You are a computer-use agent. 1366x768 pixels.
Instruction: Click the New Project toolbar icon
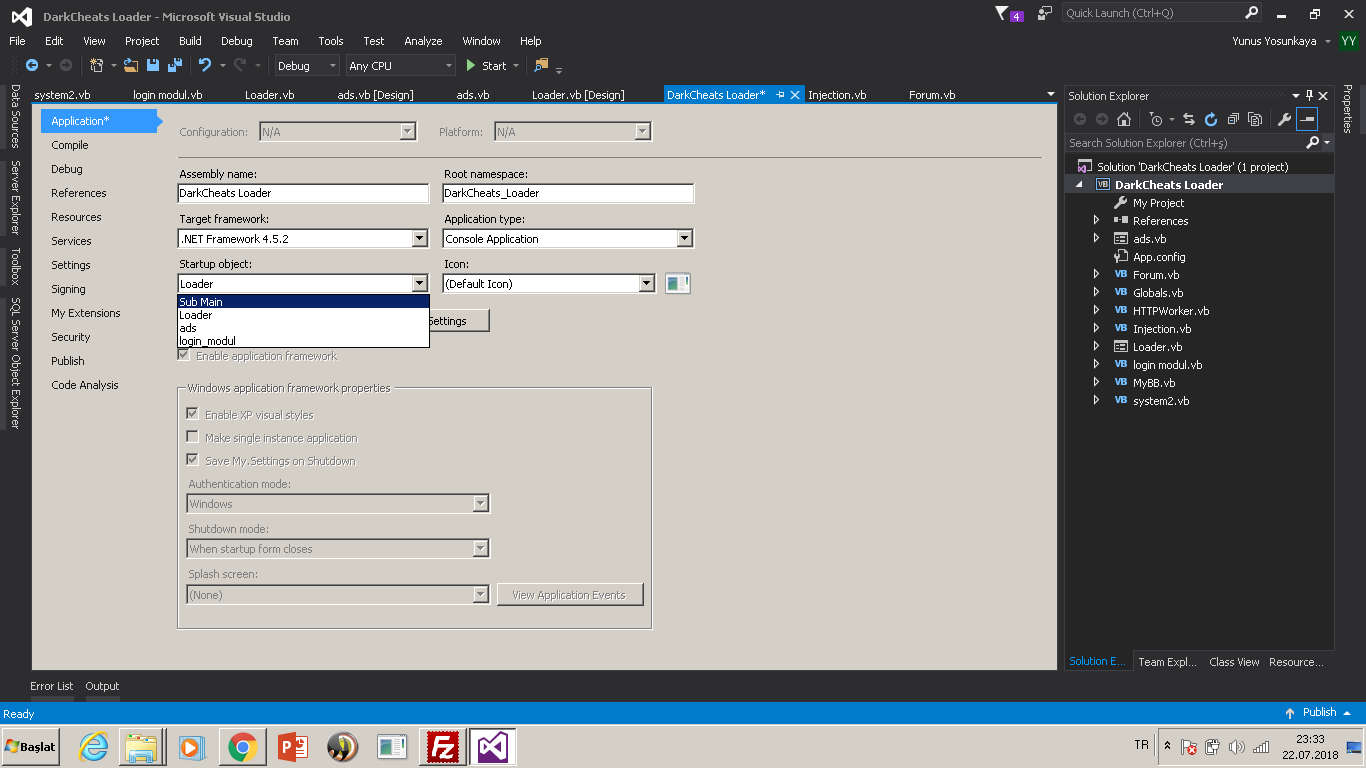[x=97, y=66]
